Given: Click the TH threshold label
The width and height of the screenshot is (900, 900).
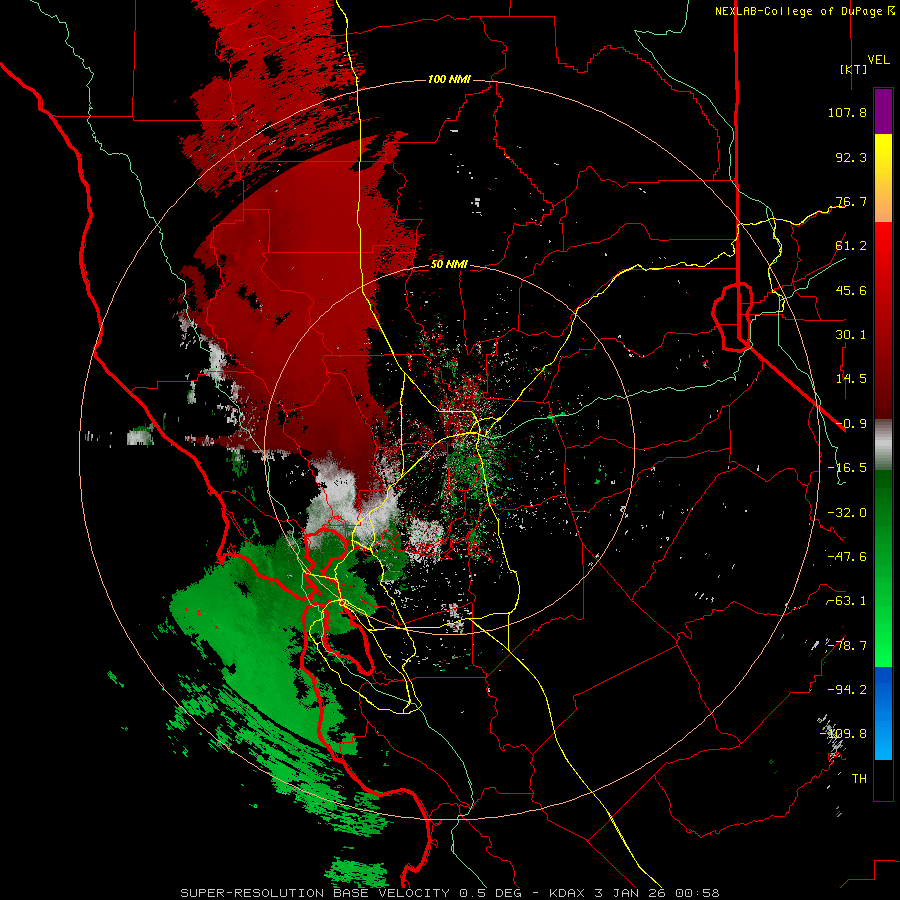Looking at the screenshot, I should [859, 779].
